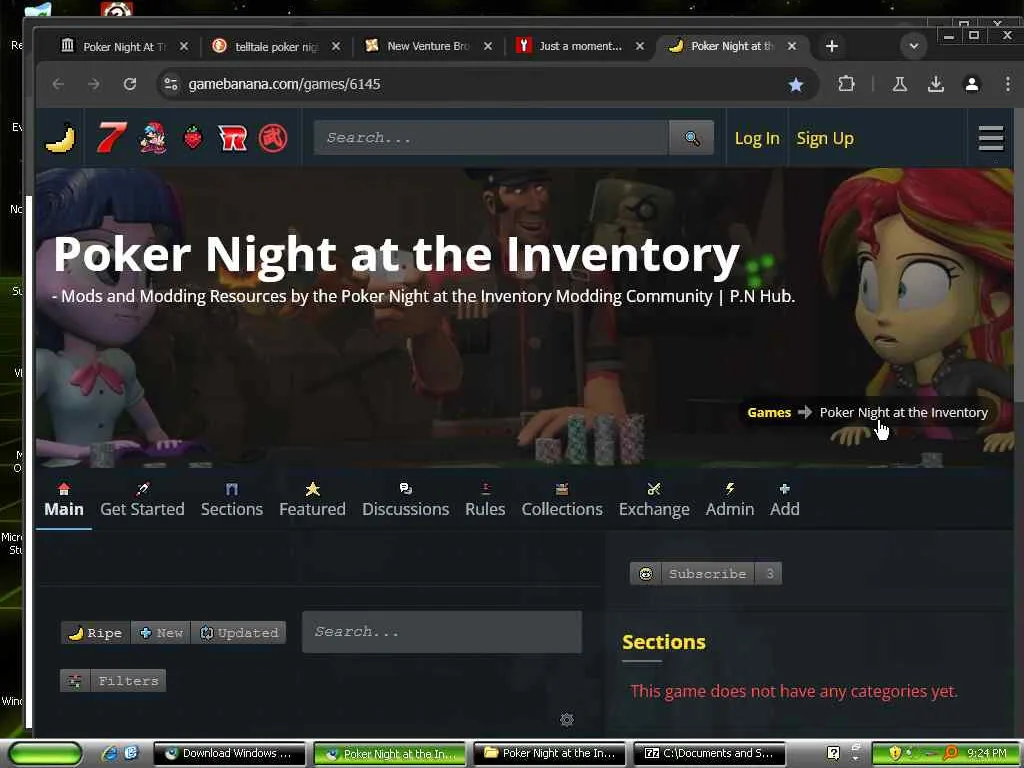
Task: Open the Admin tab
Action: [x=729, y=501]
